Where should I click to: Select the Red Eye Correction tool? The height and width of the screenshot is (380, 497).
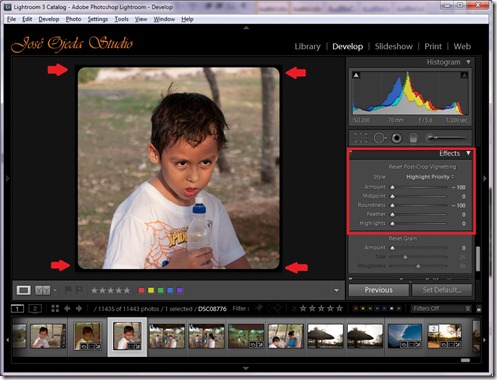396,138
